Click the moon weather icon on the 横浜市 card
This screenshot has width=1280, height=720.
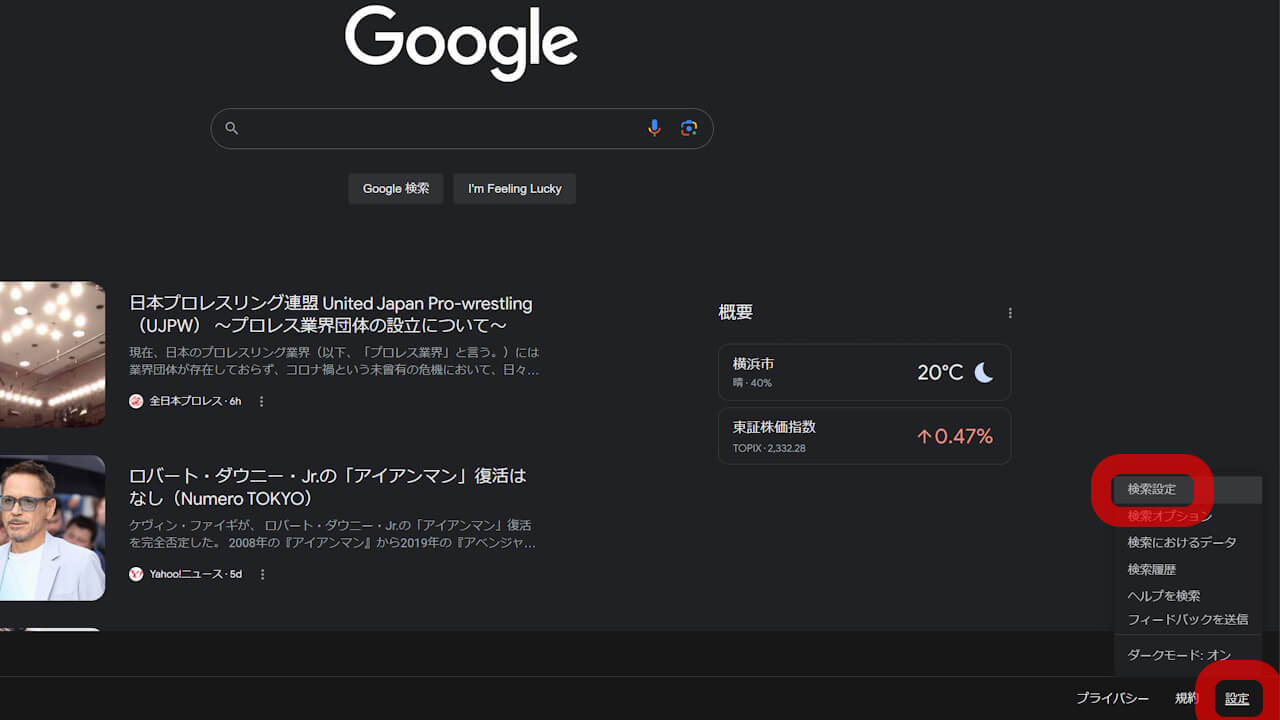coord(985,372)
